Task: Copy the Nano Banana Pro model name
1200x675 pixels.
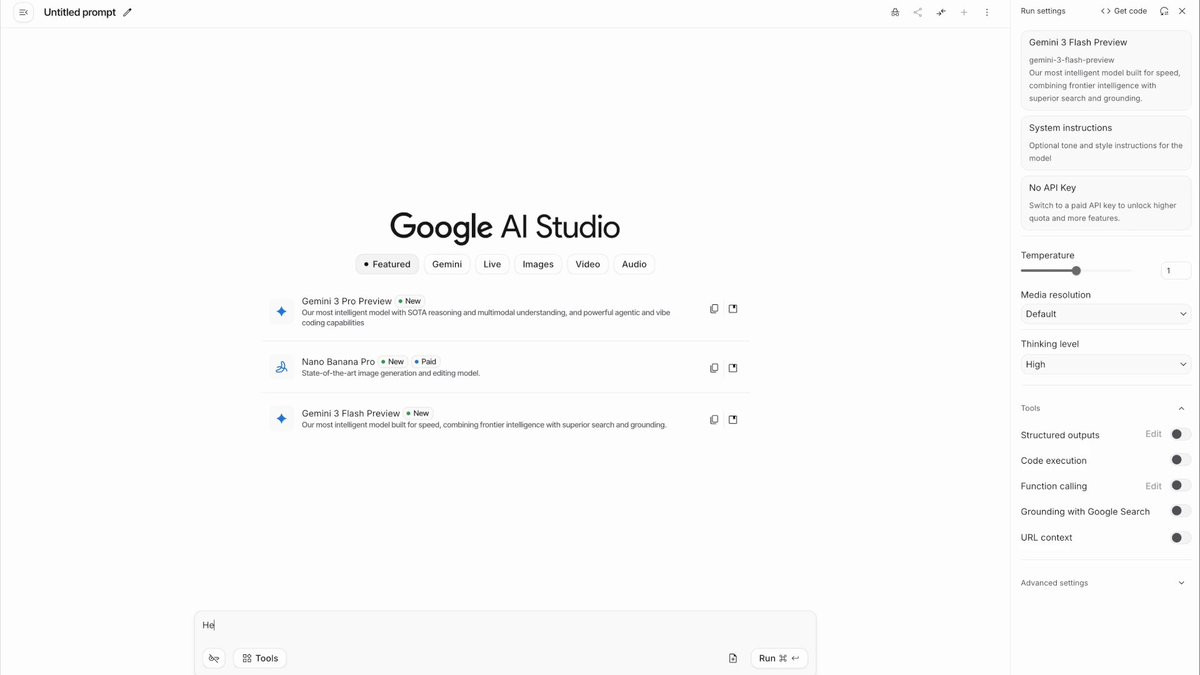Action: [x=714, y=368]
